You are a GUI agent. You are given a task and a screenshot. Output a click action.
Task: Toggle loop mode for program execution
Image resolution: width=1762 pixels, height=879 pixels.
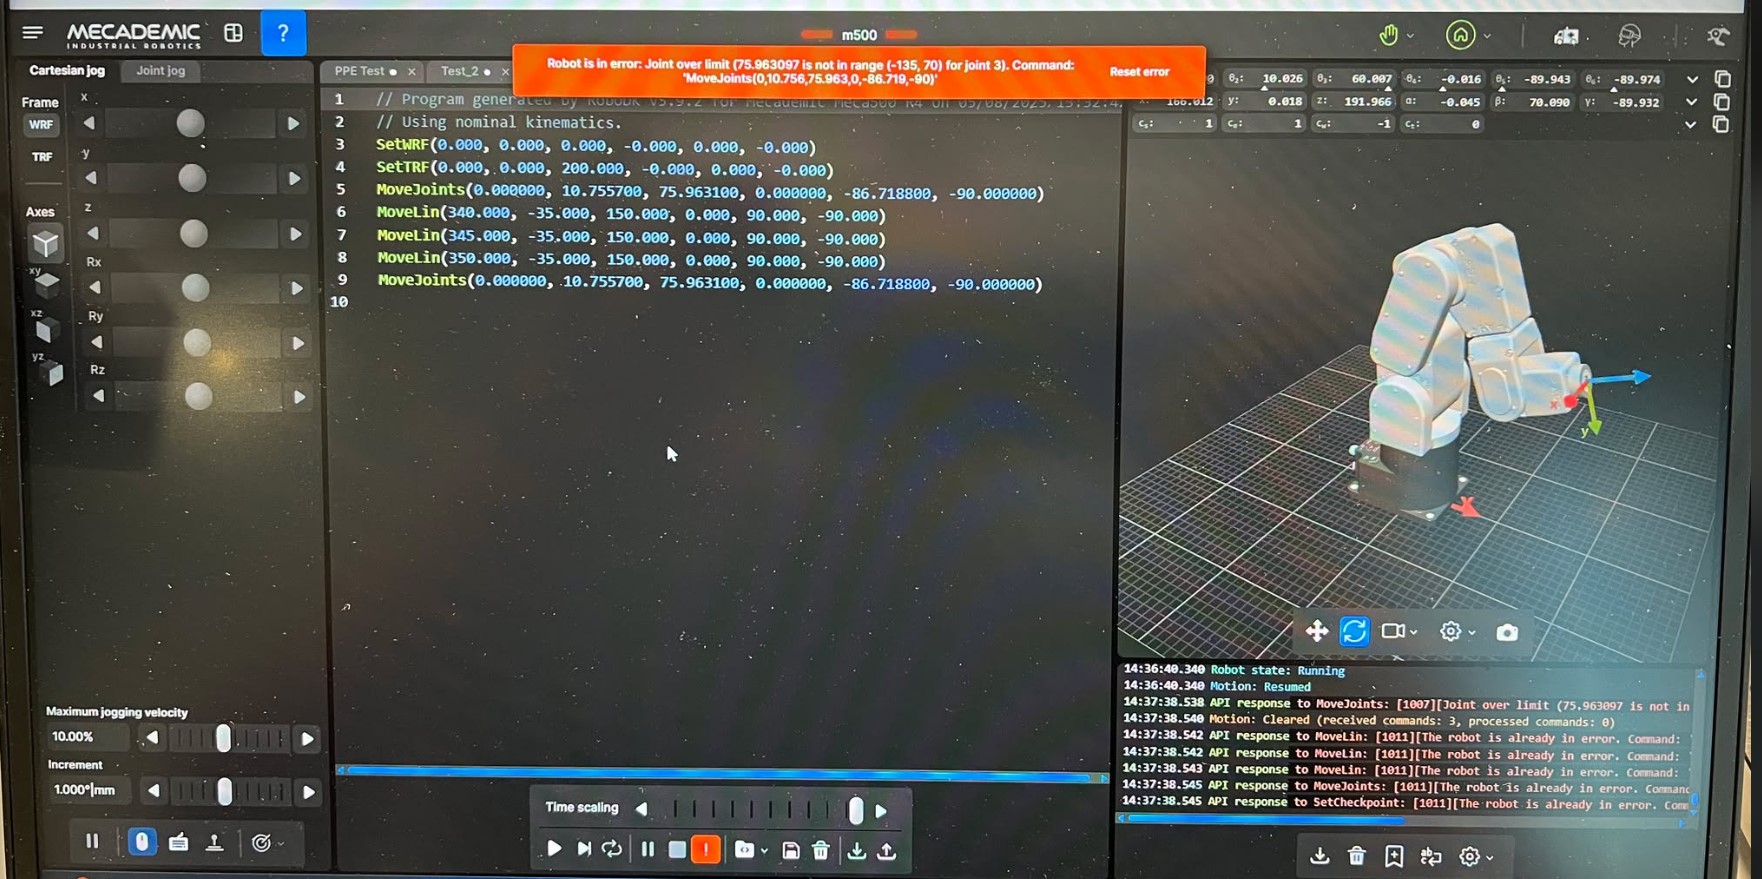pyautogui.click(x=612, y=850)
